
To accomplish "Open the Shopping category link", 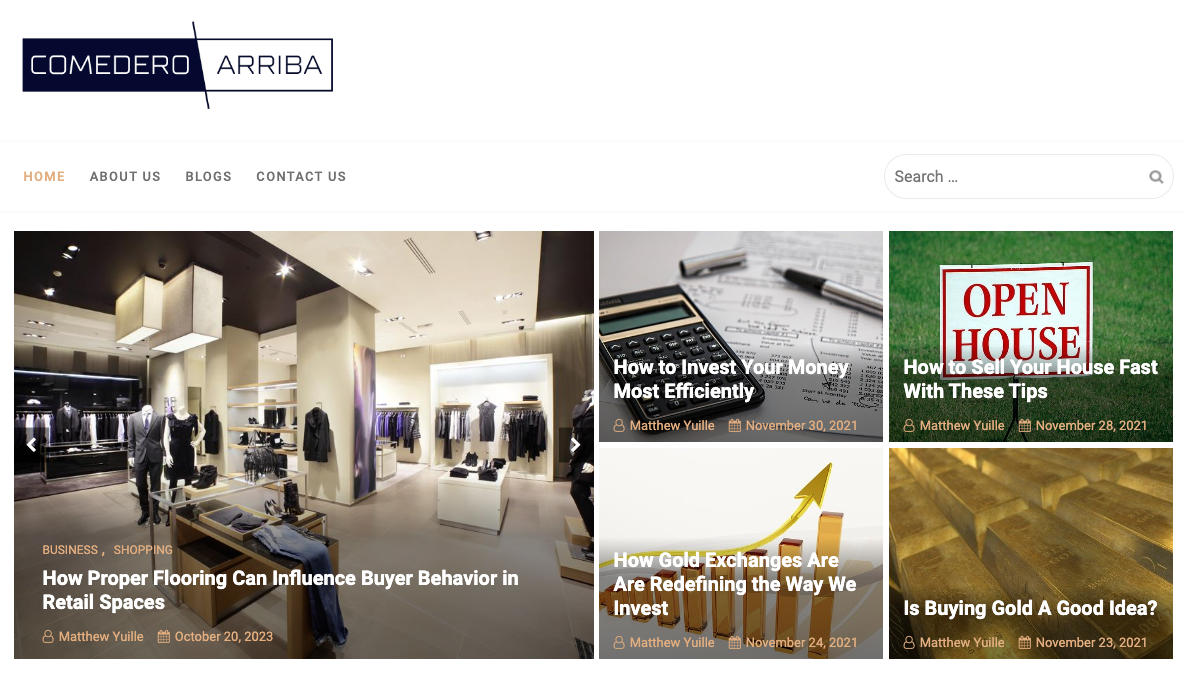I will pos(143,550).
